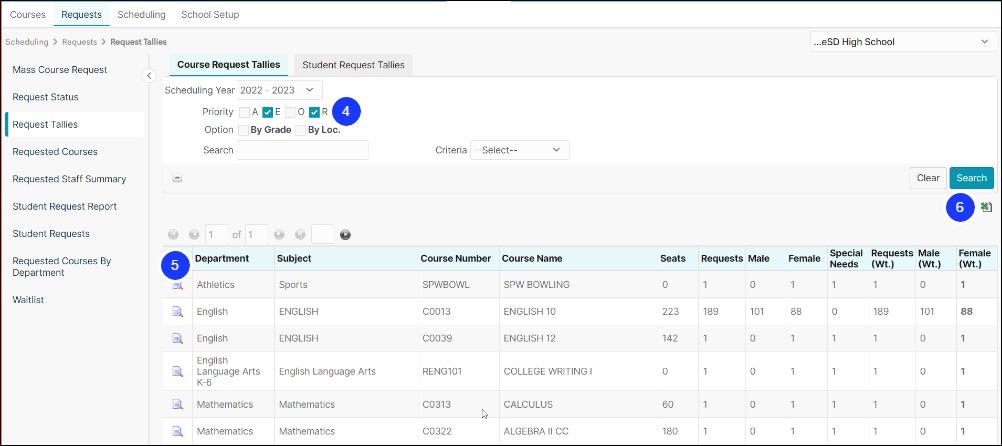Open the Criteria select dropdown
The width and height of the screenshot is (1002, 446).
[520, 150]
